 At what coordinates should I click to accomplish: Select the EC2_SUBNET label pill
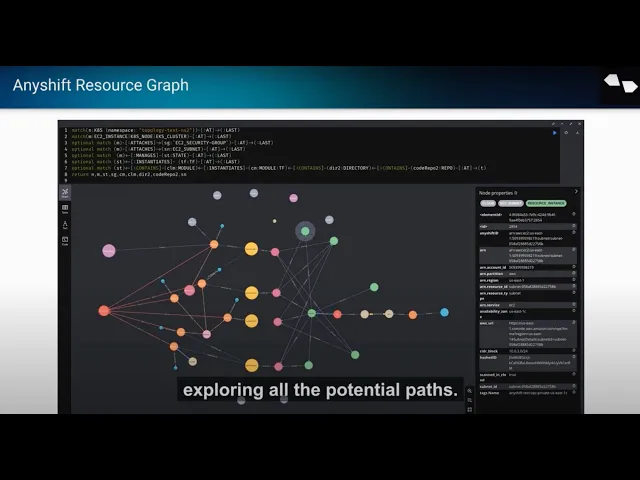(x=511, y=203)
